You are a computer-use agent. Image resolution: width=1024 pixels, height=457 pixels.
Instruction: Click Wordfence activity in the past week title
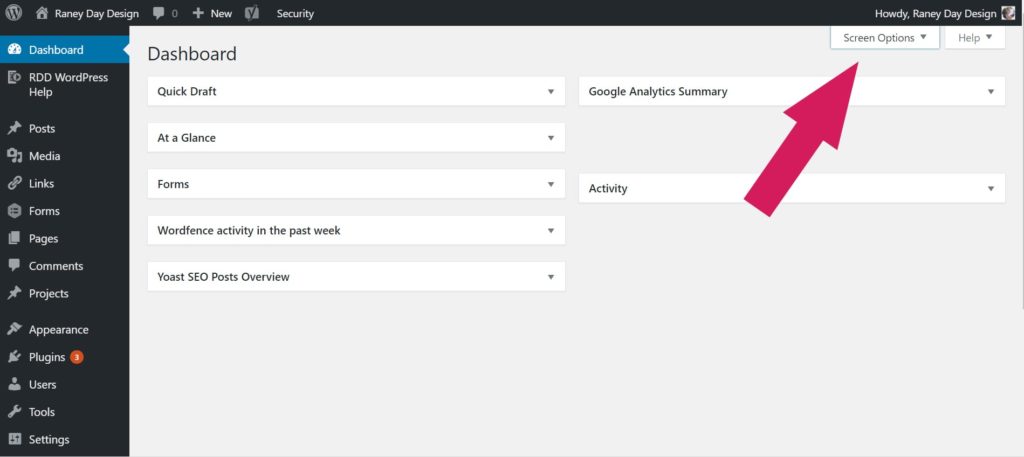(x=249, y=230)
